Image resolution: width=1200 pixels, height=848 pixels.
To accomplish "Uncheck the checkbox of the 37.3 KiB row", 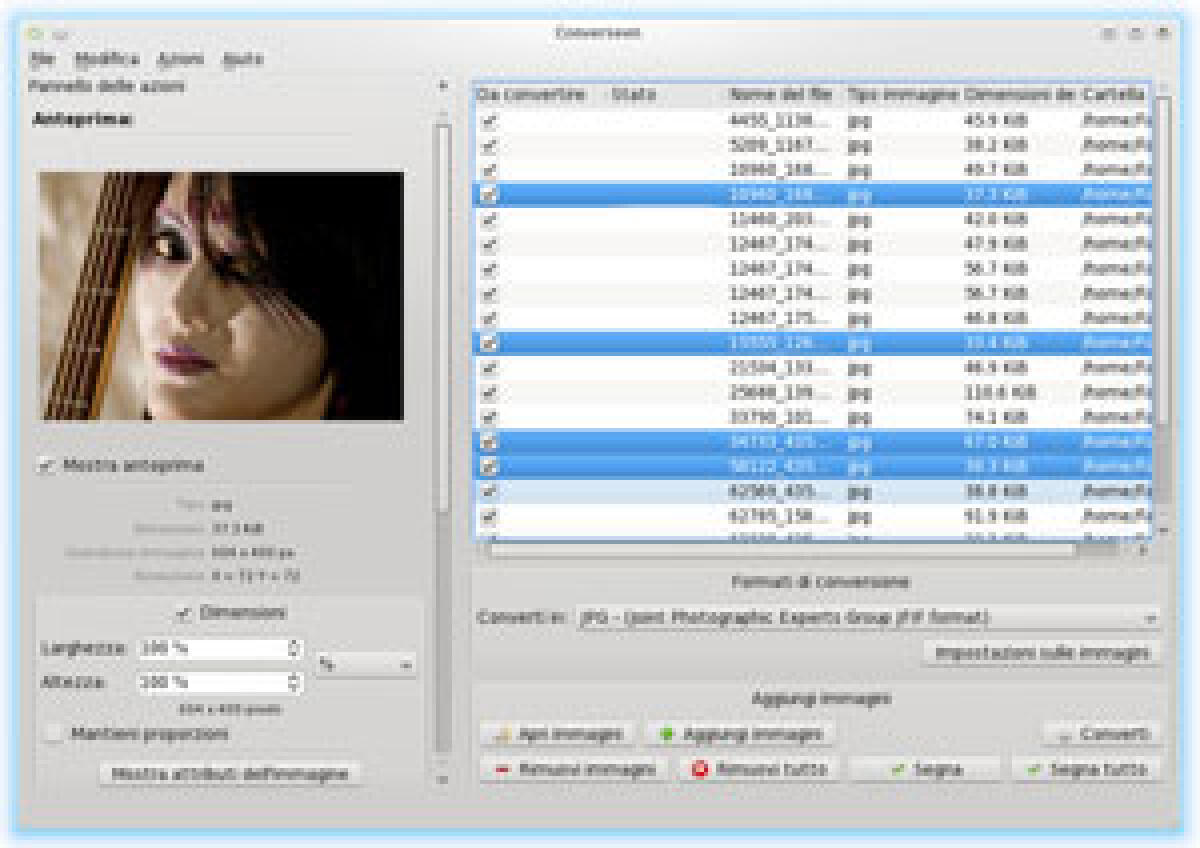I will [489, 195].
